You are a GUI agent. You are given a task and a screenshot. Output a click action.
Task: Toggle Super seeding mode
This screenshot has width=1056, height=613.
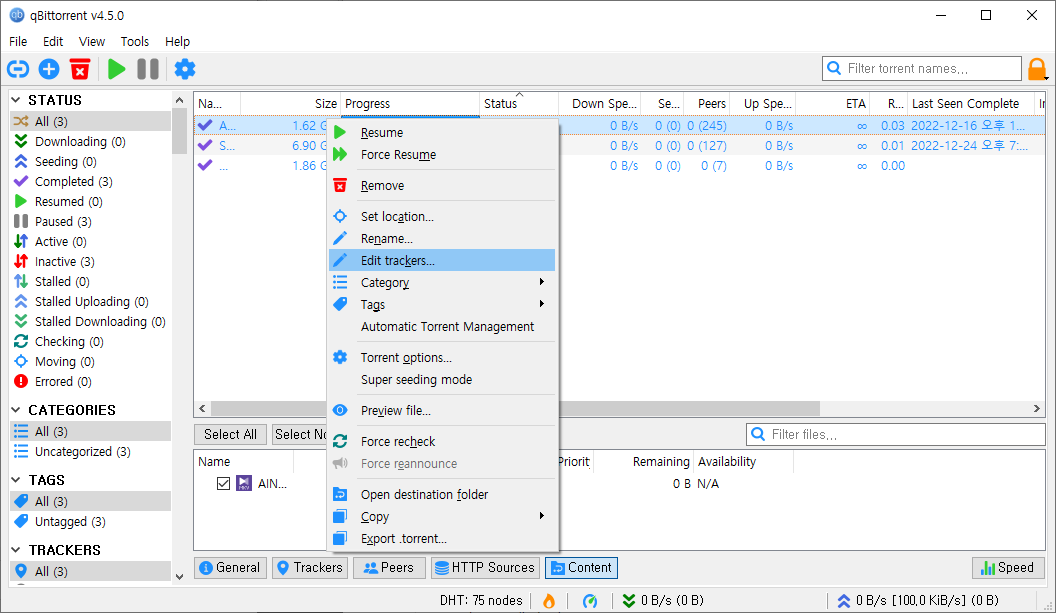442,379
